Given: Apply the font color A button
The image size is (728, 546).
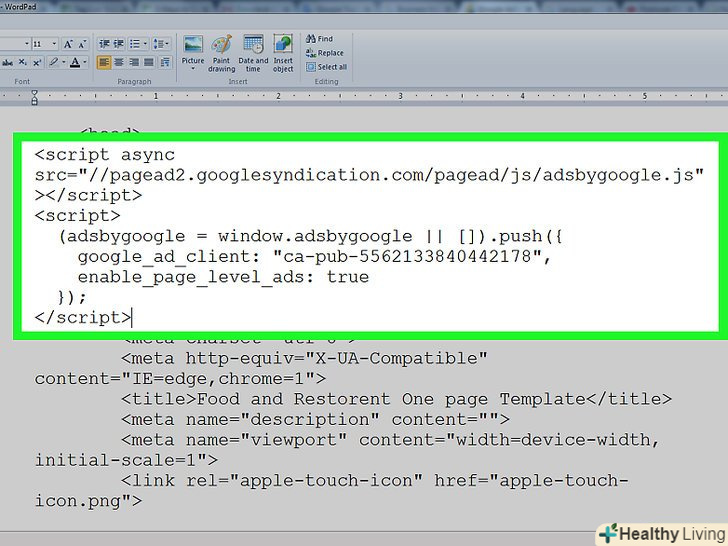Looking at the screenshot, I should (x=75, y=62).
